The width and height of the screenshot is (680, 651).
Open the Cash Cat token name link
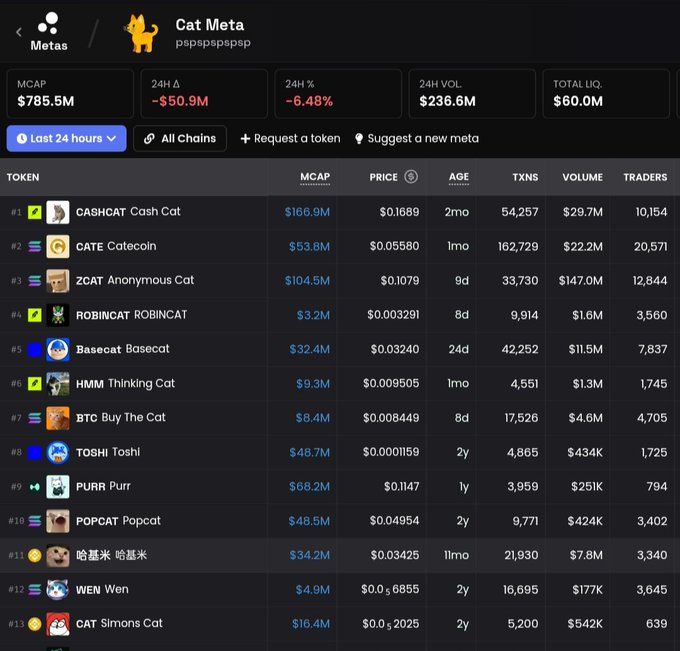tap(155, 211)
